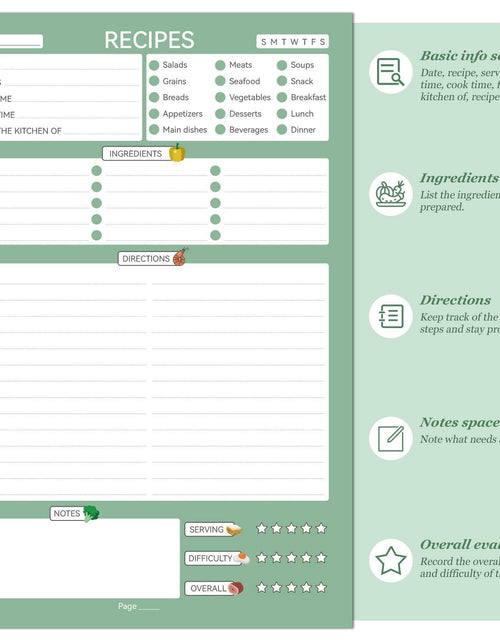500x641 pixels.
Task: Click the Basic info document-search icon
Action: [390, 72]
